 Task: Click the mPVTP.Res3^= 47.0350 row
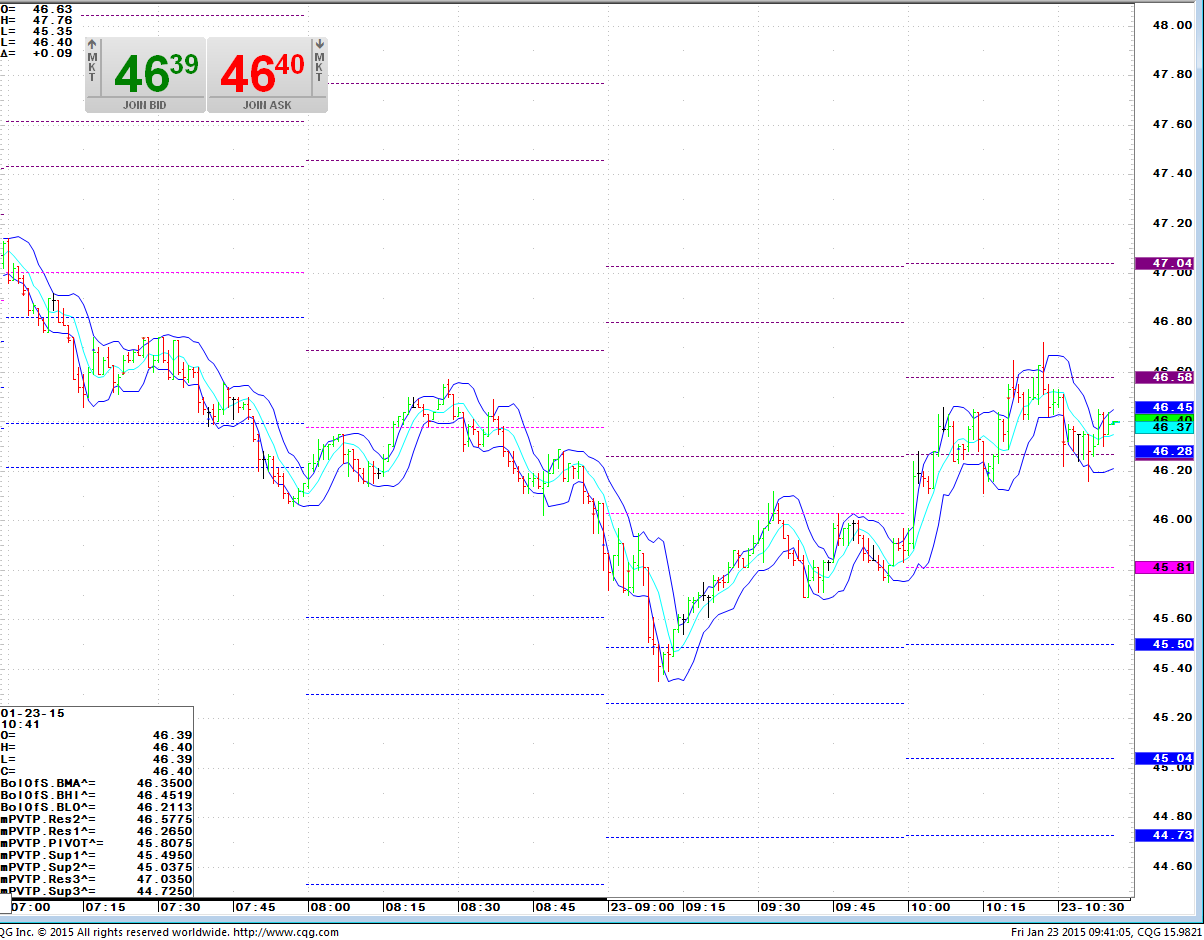pos(97,879)
